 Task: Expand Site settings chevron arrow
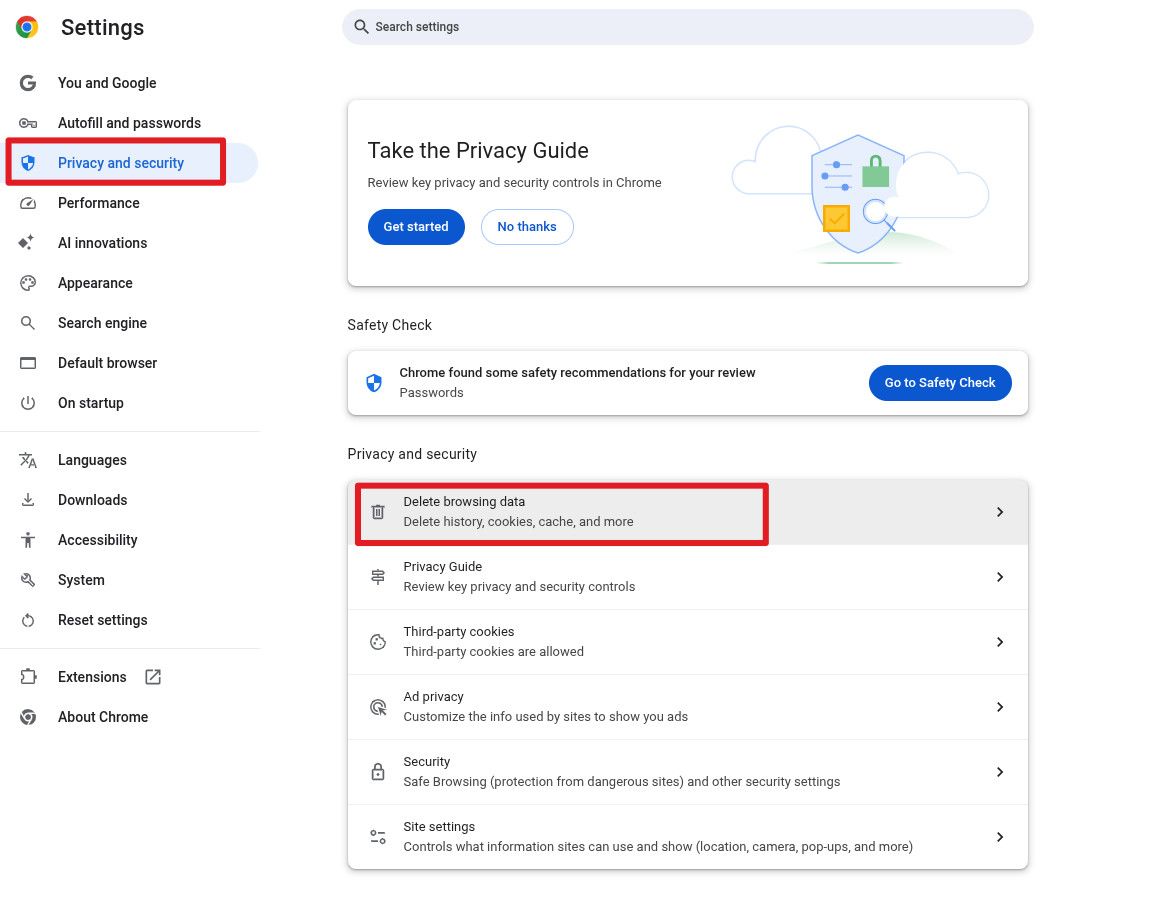999,837
